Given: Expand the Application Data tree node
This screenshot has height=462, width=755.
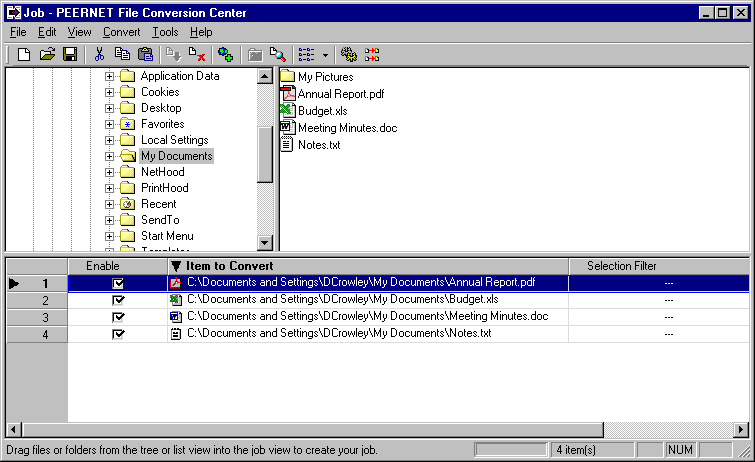Looking at the screenshot, I should [x=110, y=76].
